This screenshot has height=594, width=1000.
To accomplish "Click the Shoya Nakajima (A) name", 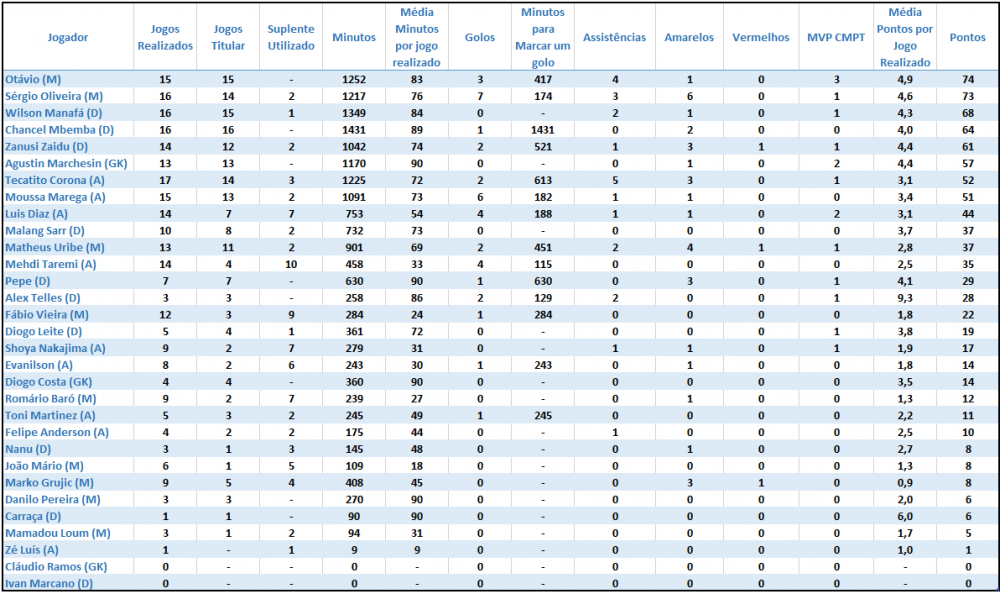I will [55, 348].
